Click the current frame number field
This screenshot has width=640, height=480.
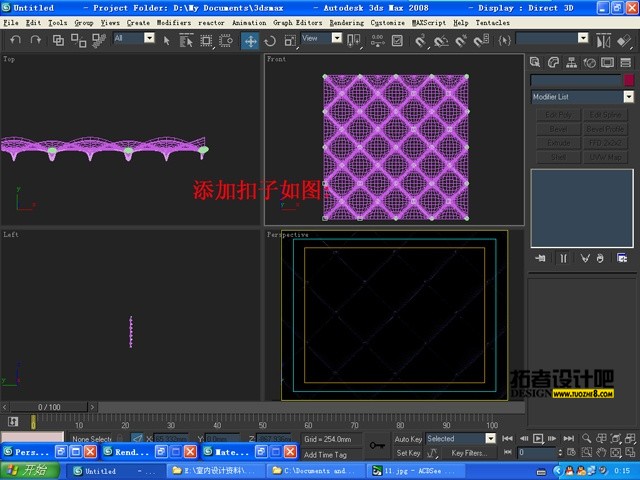[x=536, y=452]
